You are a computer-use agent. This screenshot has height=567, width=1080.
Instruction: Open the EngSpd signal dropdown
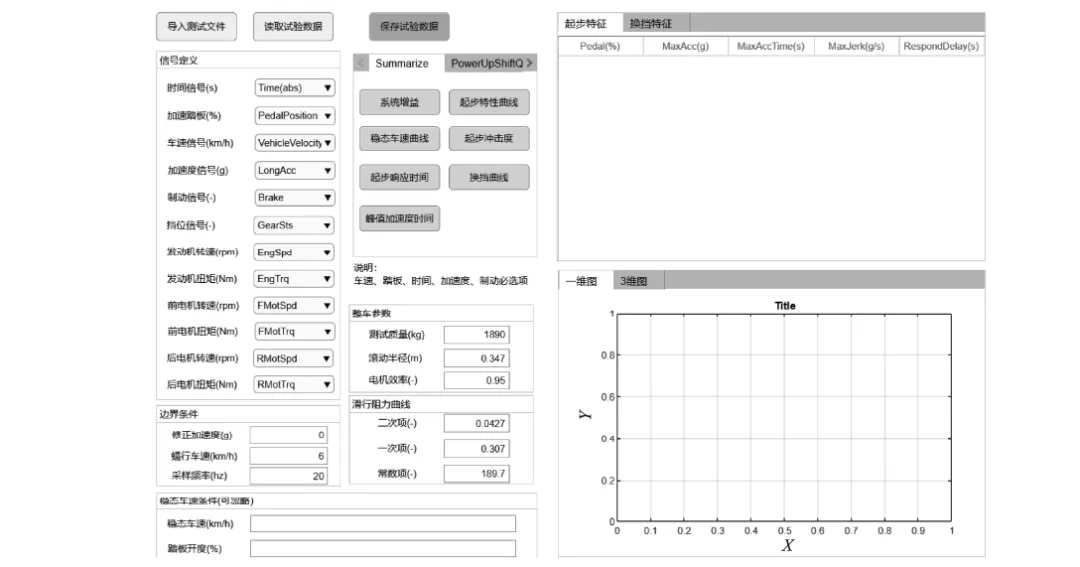click(x=294, y=252)
